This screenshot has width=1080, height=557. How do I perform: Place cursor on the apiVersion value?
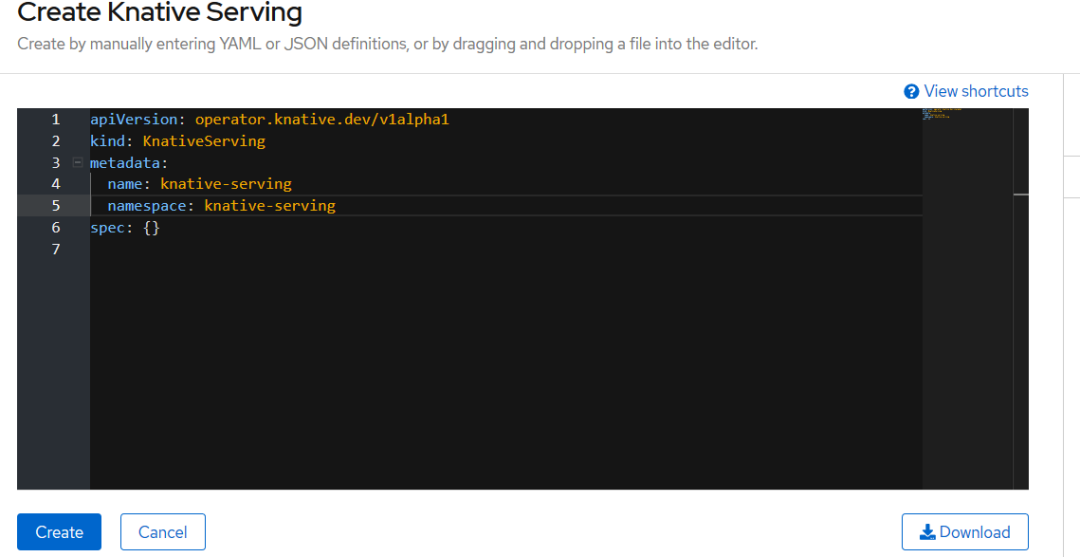pos(322,119)
